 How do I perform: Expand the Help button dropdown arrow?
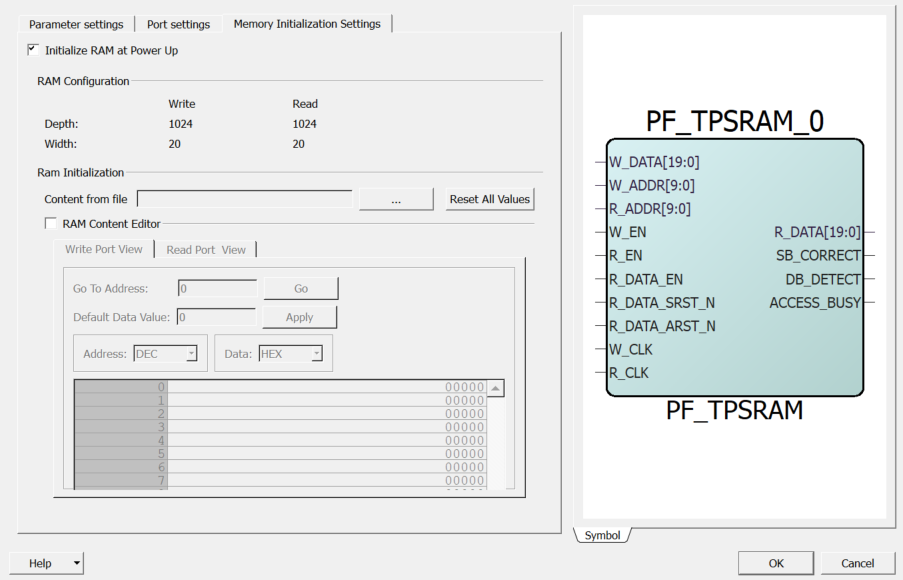tap(77, 563)
